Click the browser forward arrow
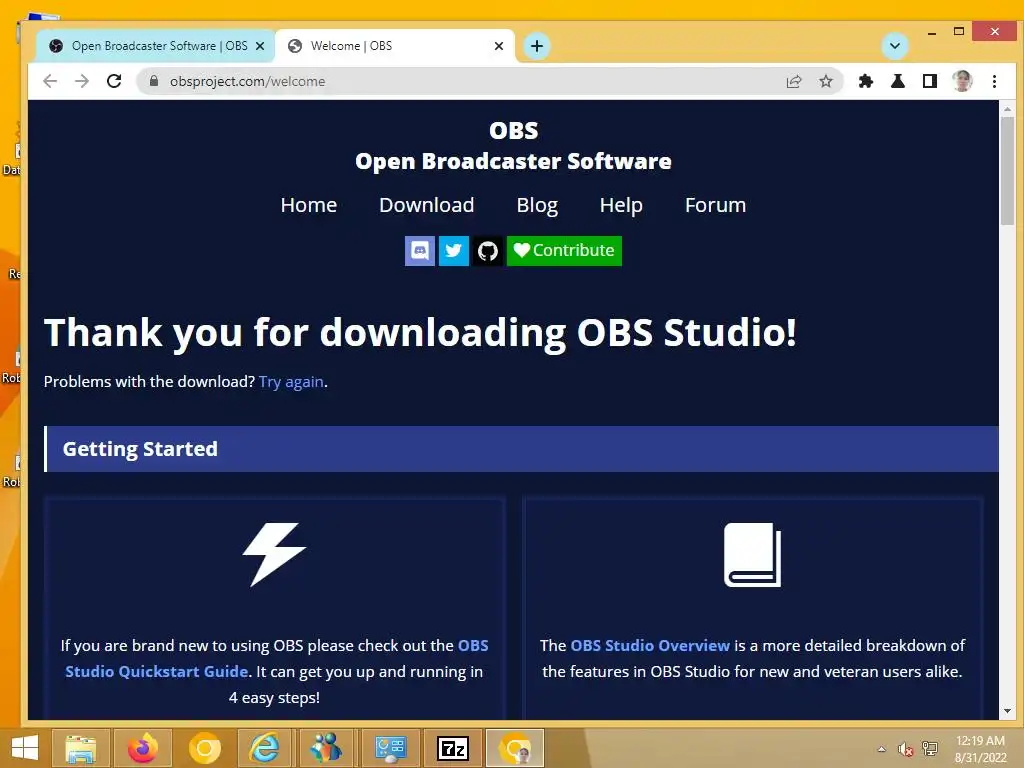The width and height of the screenshot is (1024, 768). tap(82, 81)
